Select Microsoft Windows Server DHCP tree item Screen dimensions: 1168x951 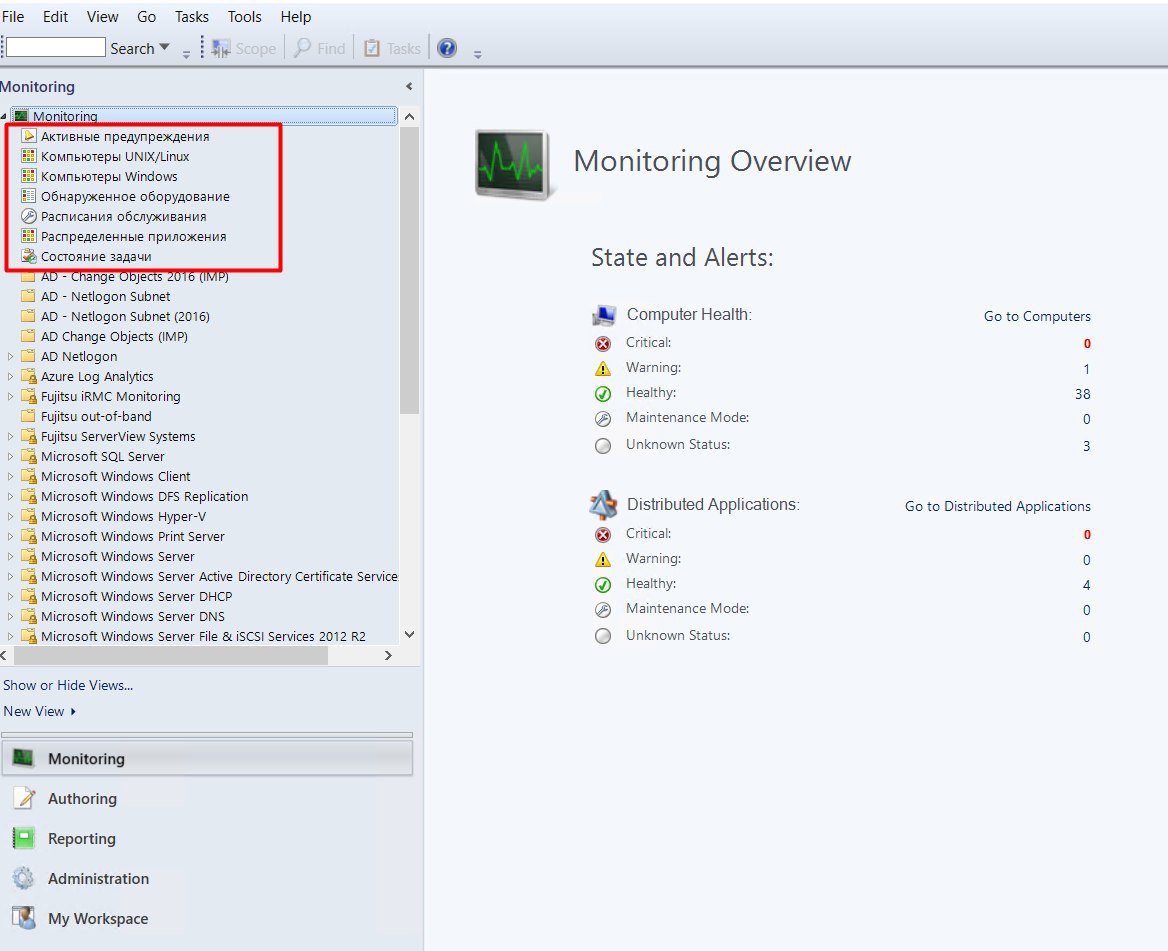(x=136, y=596)
